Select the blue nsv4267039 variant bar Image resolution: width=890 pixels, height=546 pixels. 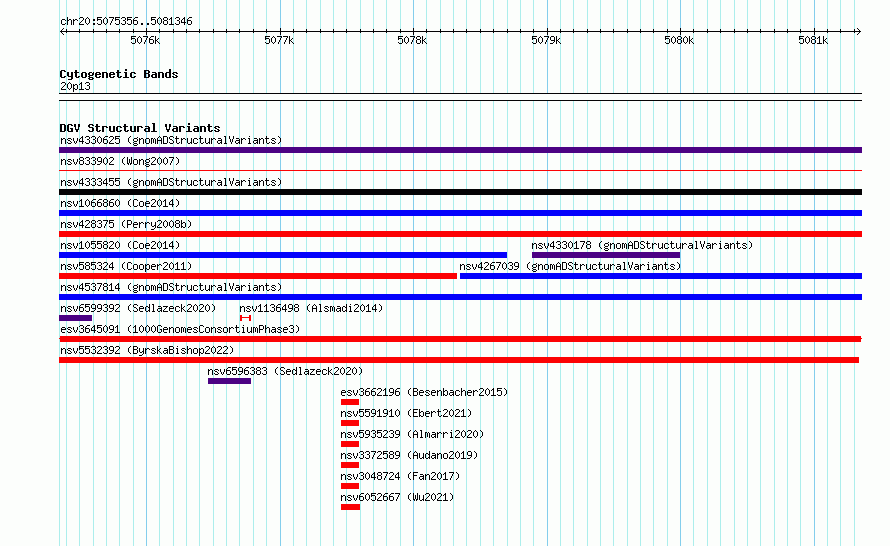coord(661,276)
